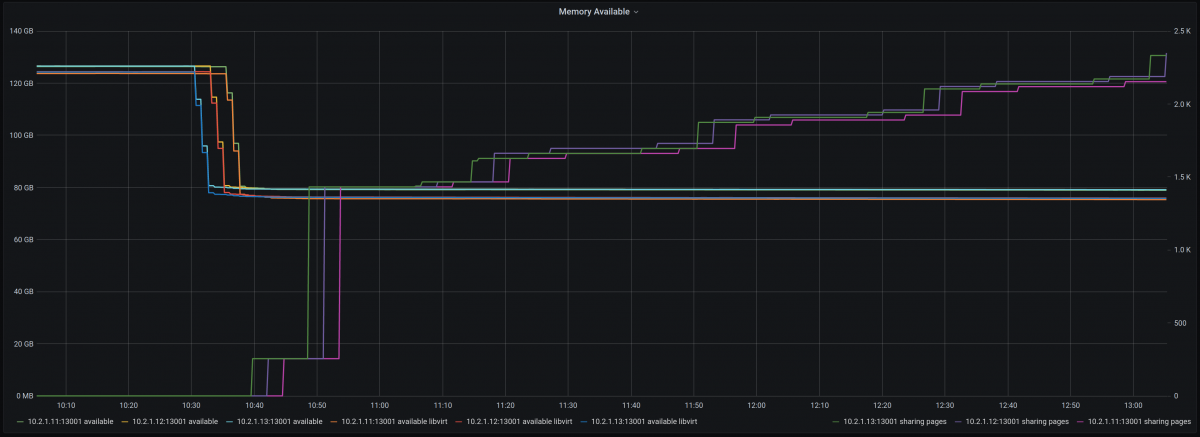Select 10.2.1.12:13001 sharing pages legend entry
Screen dimensions: 1200x437
point(1011,423)
